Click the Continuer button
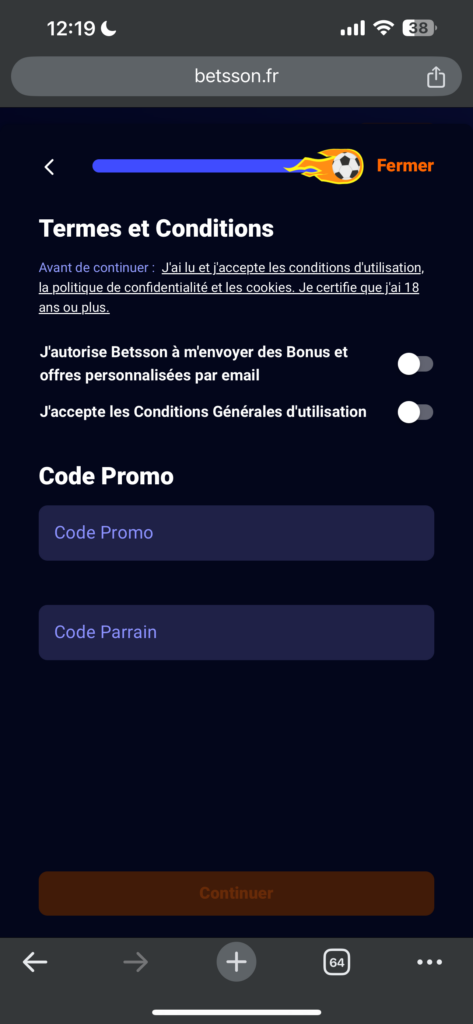The width and height of the screenshot is (473, 1024). (x=236, y=893)
